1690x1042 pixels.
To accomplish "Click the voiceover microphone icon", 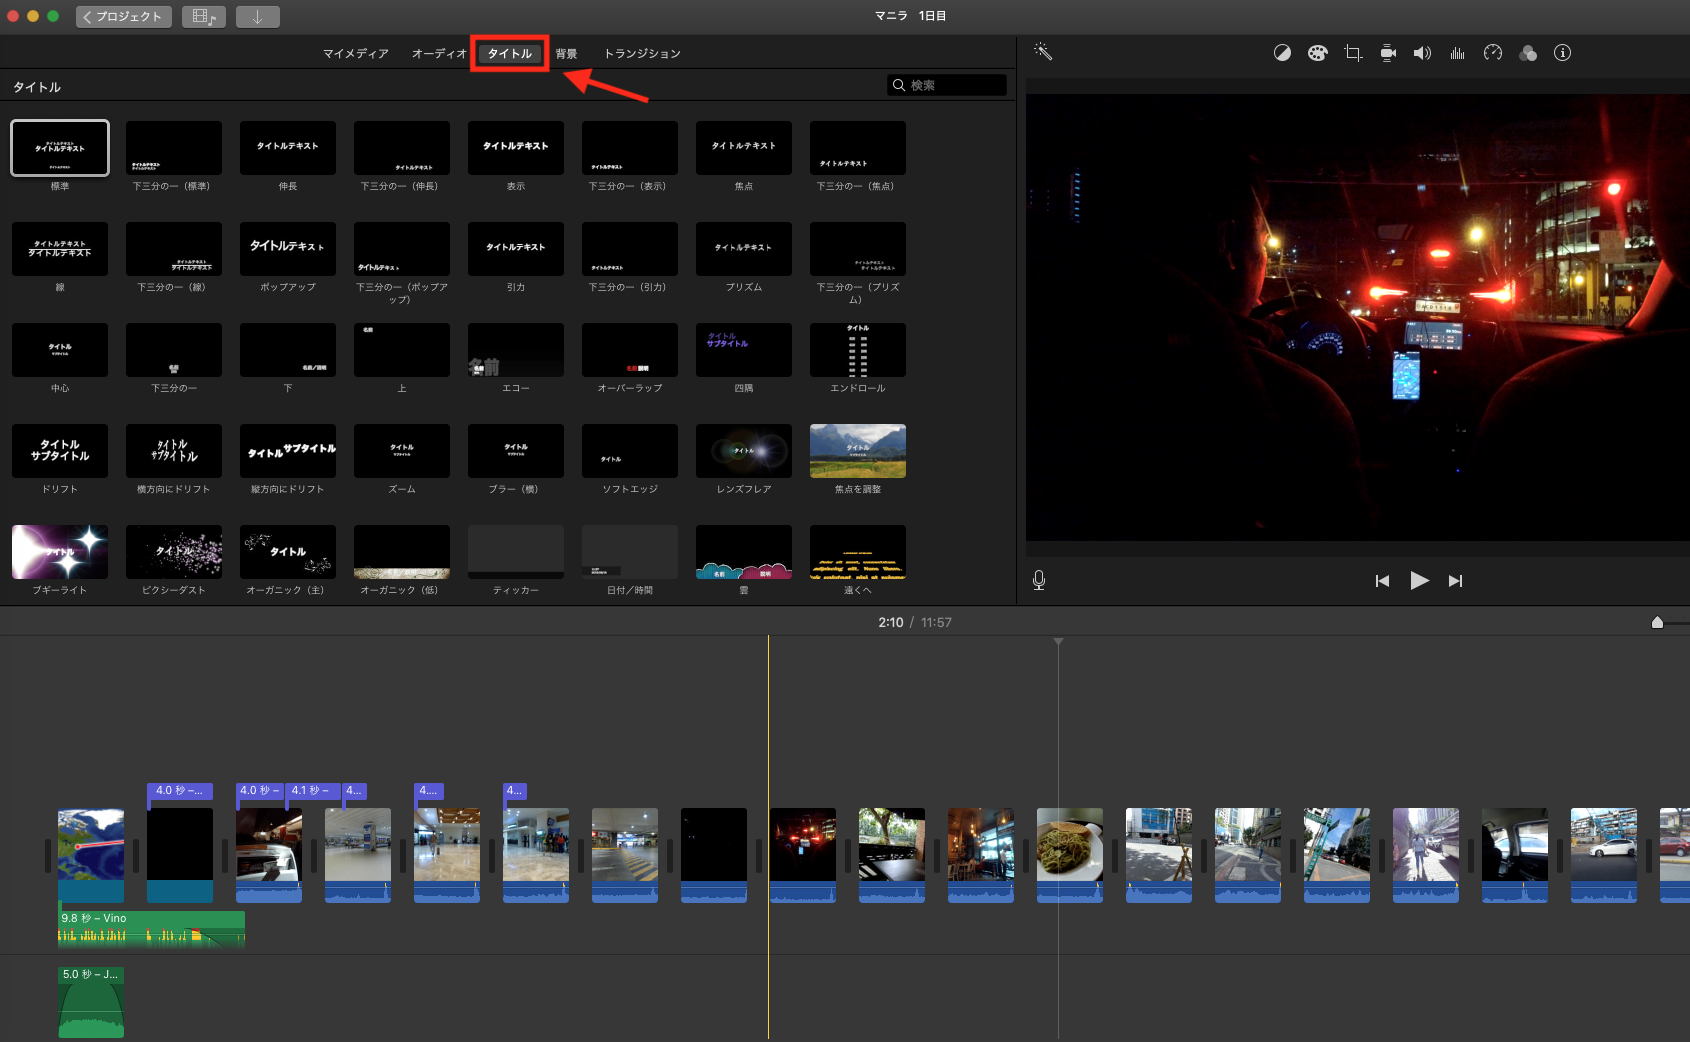I will (x=1039, y=580).
